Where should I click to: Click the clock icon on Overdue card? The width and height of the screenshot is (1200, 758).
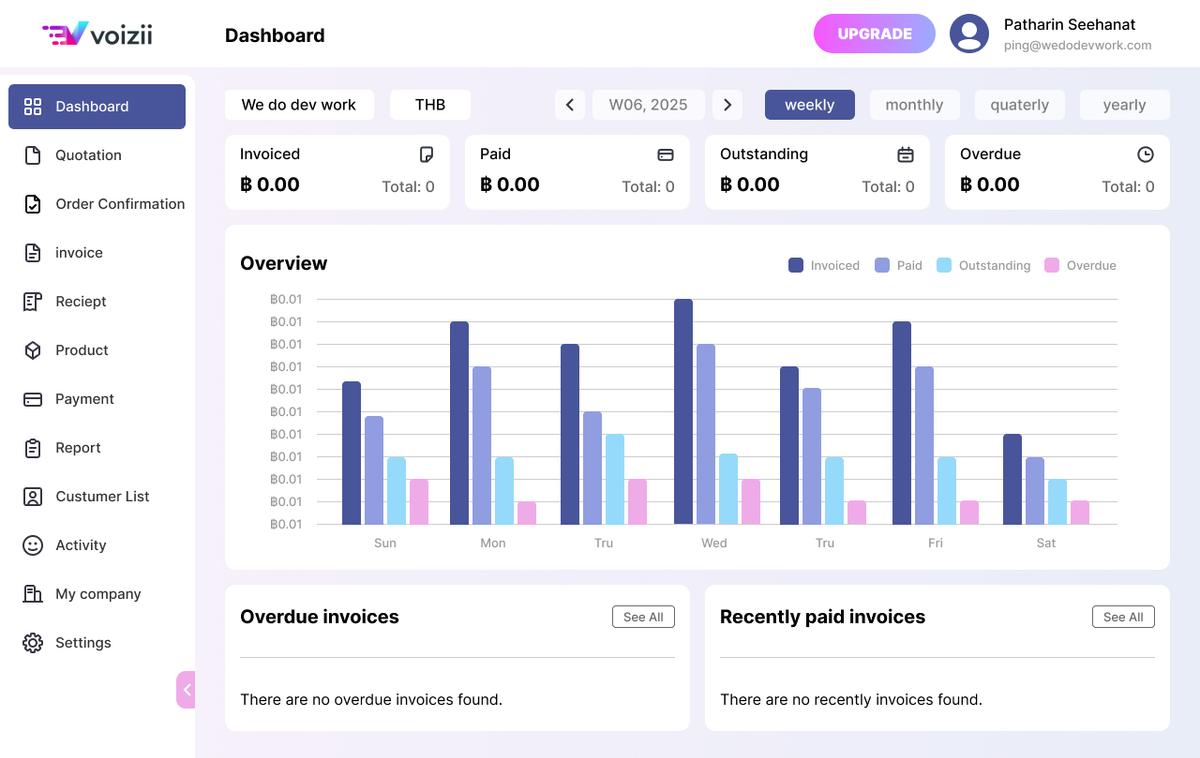(1145, 154)
